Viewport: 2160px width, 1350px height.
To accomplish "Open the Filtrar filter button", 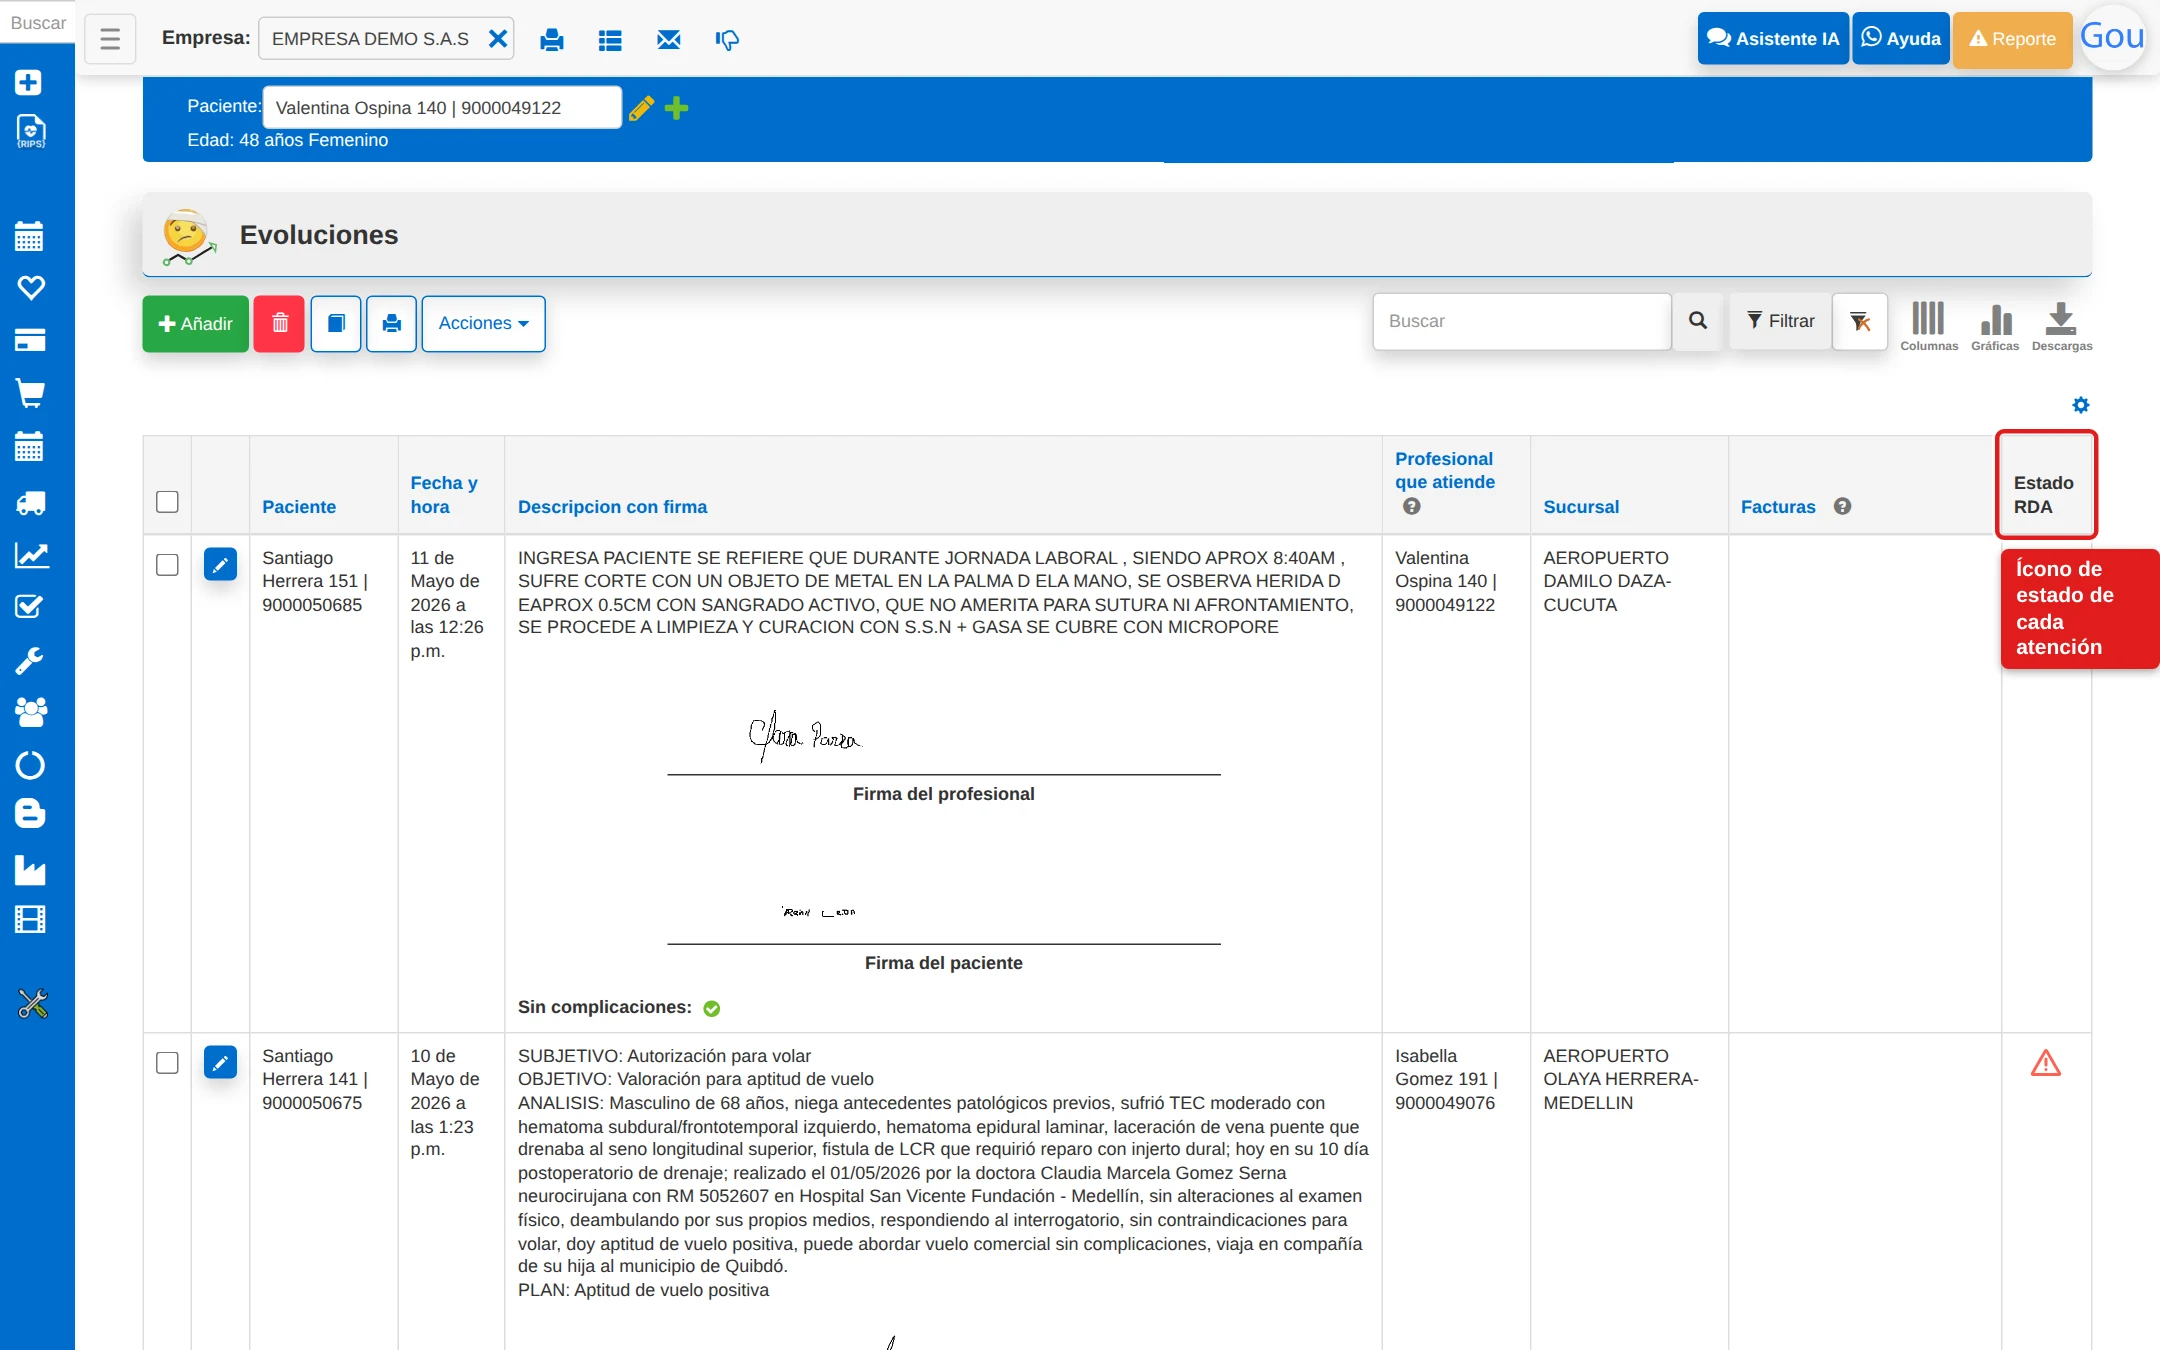I will click(x=1780, y=321).
